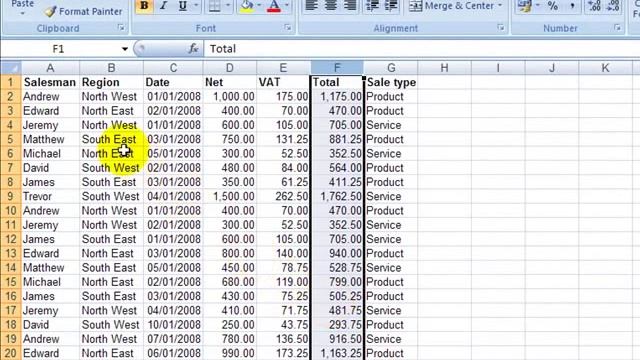The height and width of the screenshot is (360, 640).
Task: Toggle Bold formatting
Action: click(144, 6)
